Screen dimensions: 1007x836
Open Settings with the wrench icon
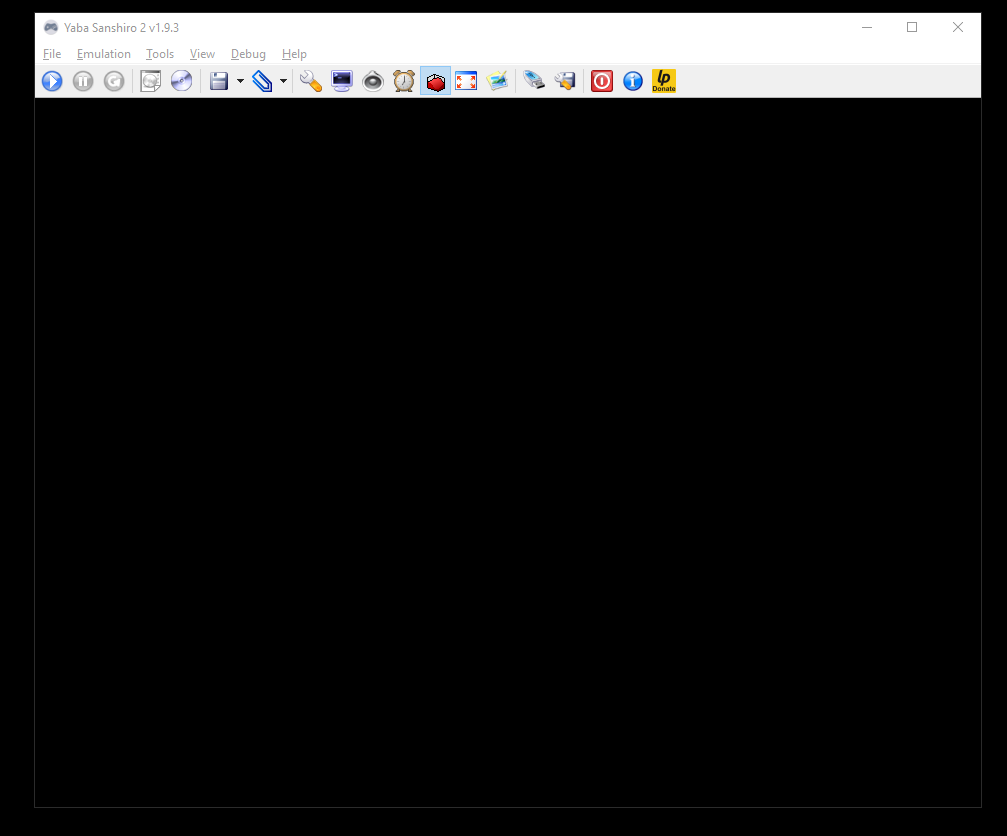[x=311, y=81]
